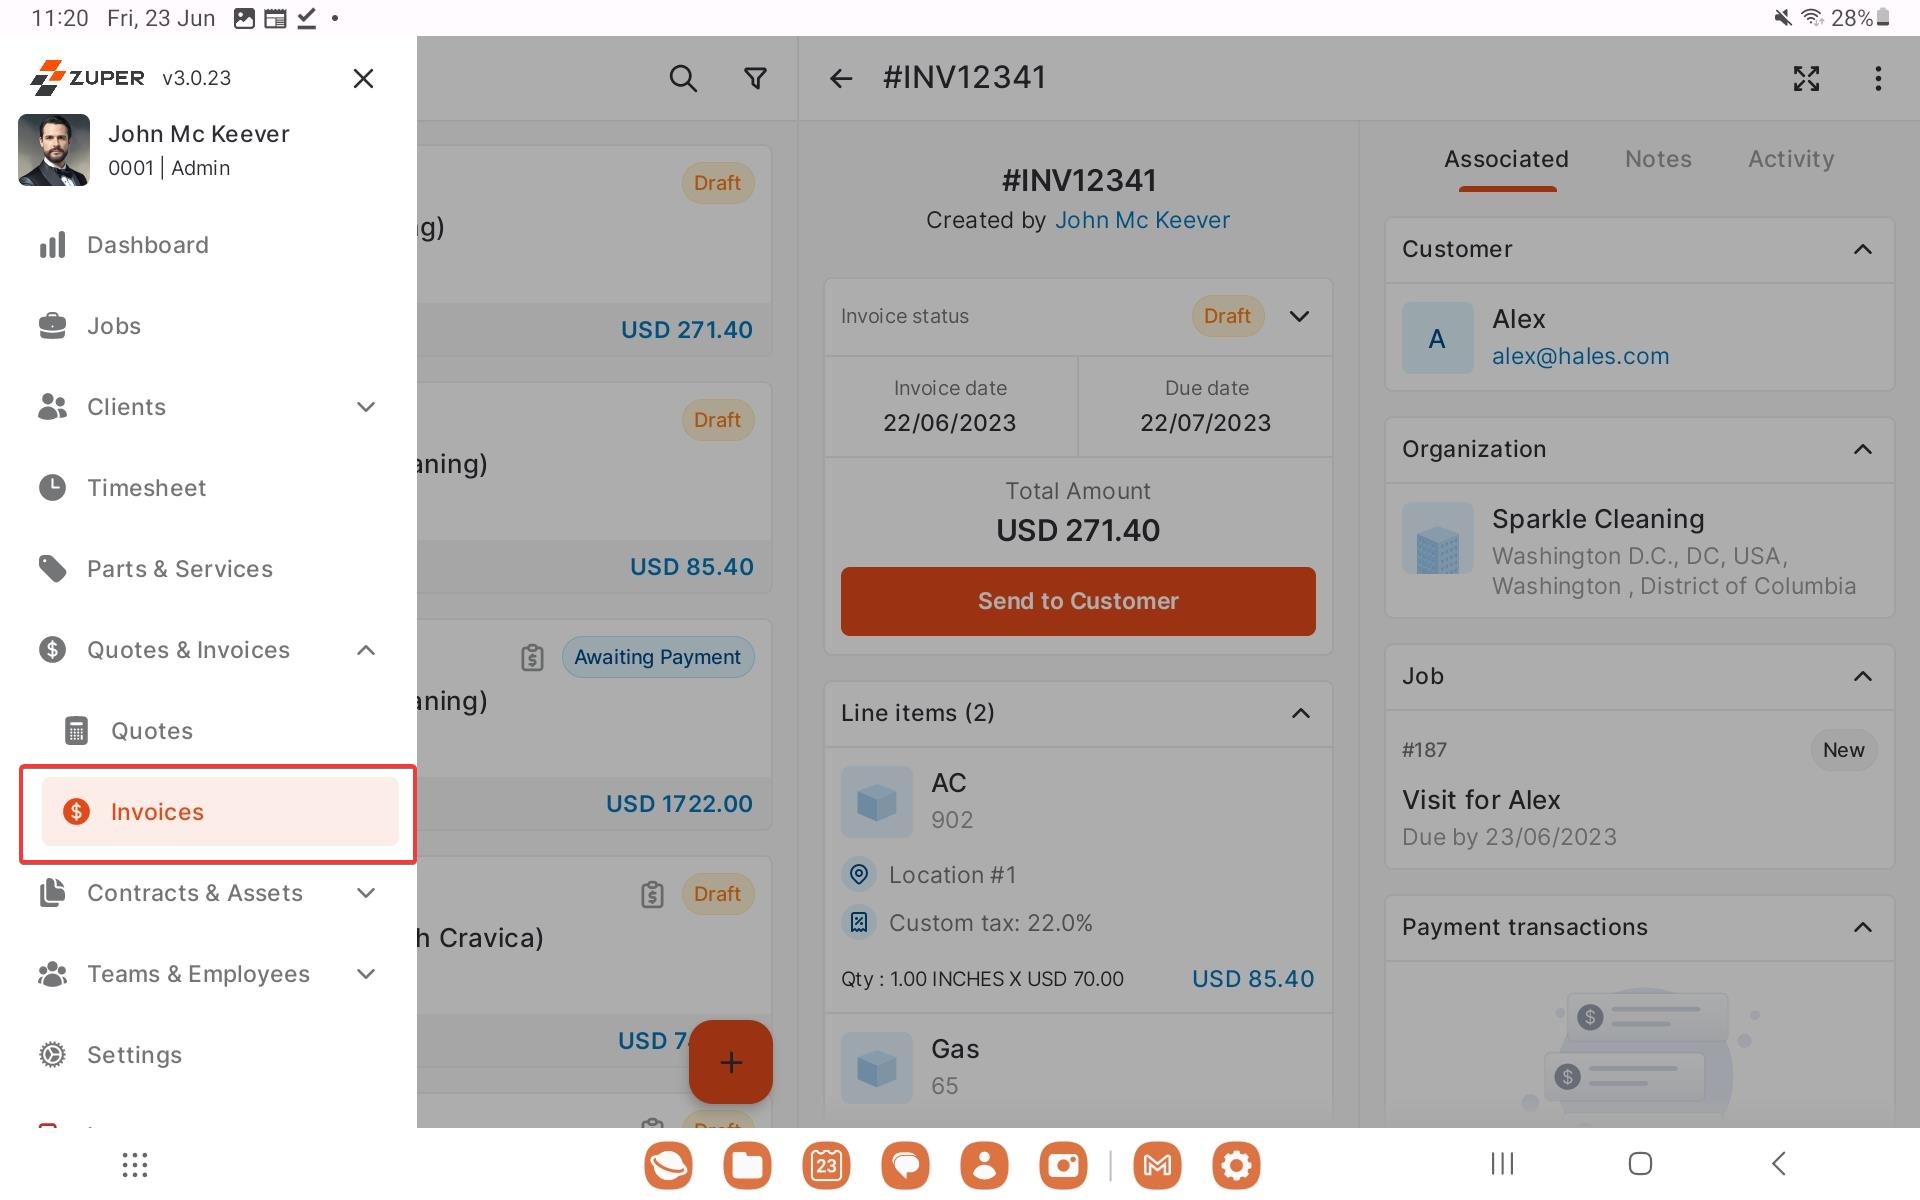Collapse the Customer card

[1862, 249]
